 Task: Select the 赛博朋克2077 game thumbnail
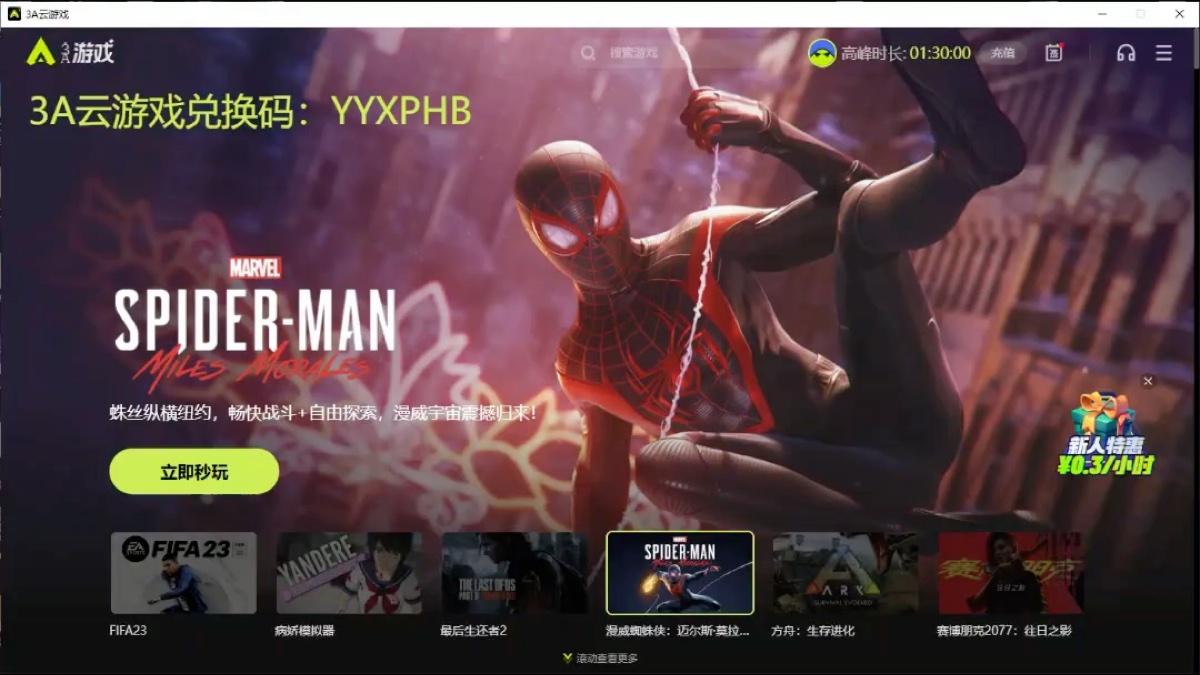(x=1011, y=573)
